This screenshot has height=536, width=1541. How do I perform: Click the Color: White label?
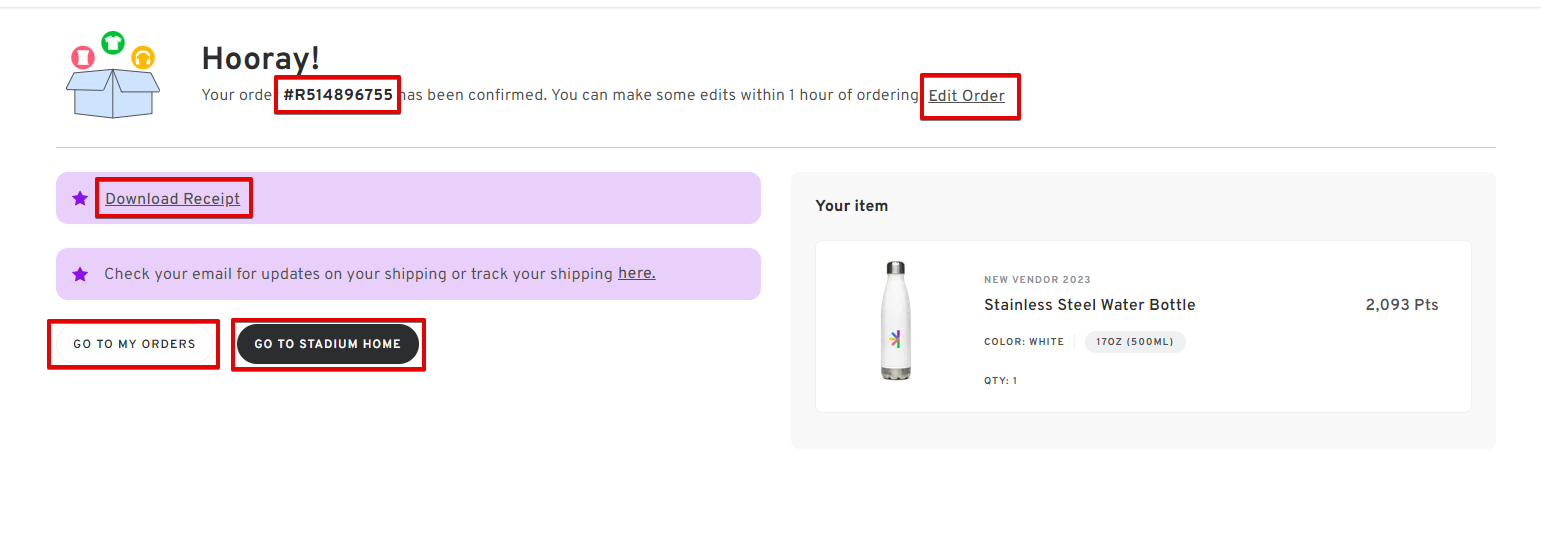pos(1023,342)
